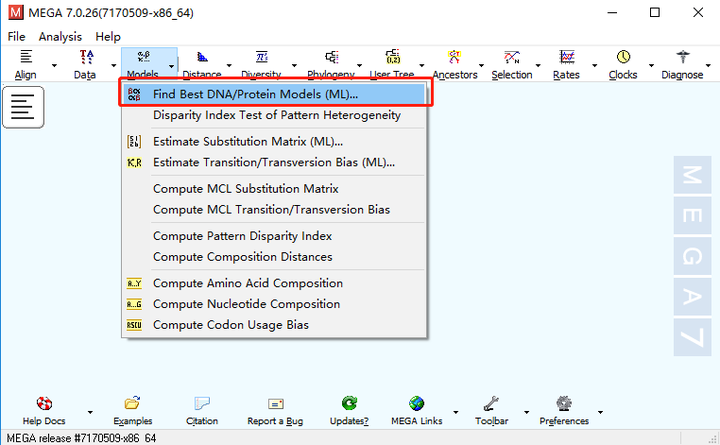The height and width of the screenshot is (445, 720).
Task: Click the MEGA app icon in title bar
Action: pos(16,12)
